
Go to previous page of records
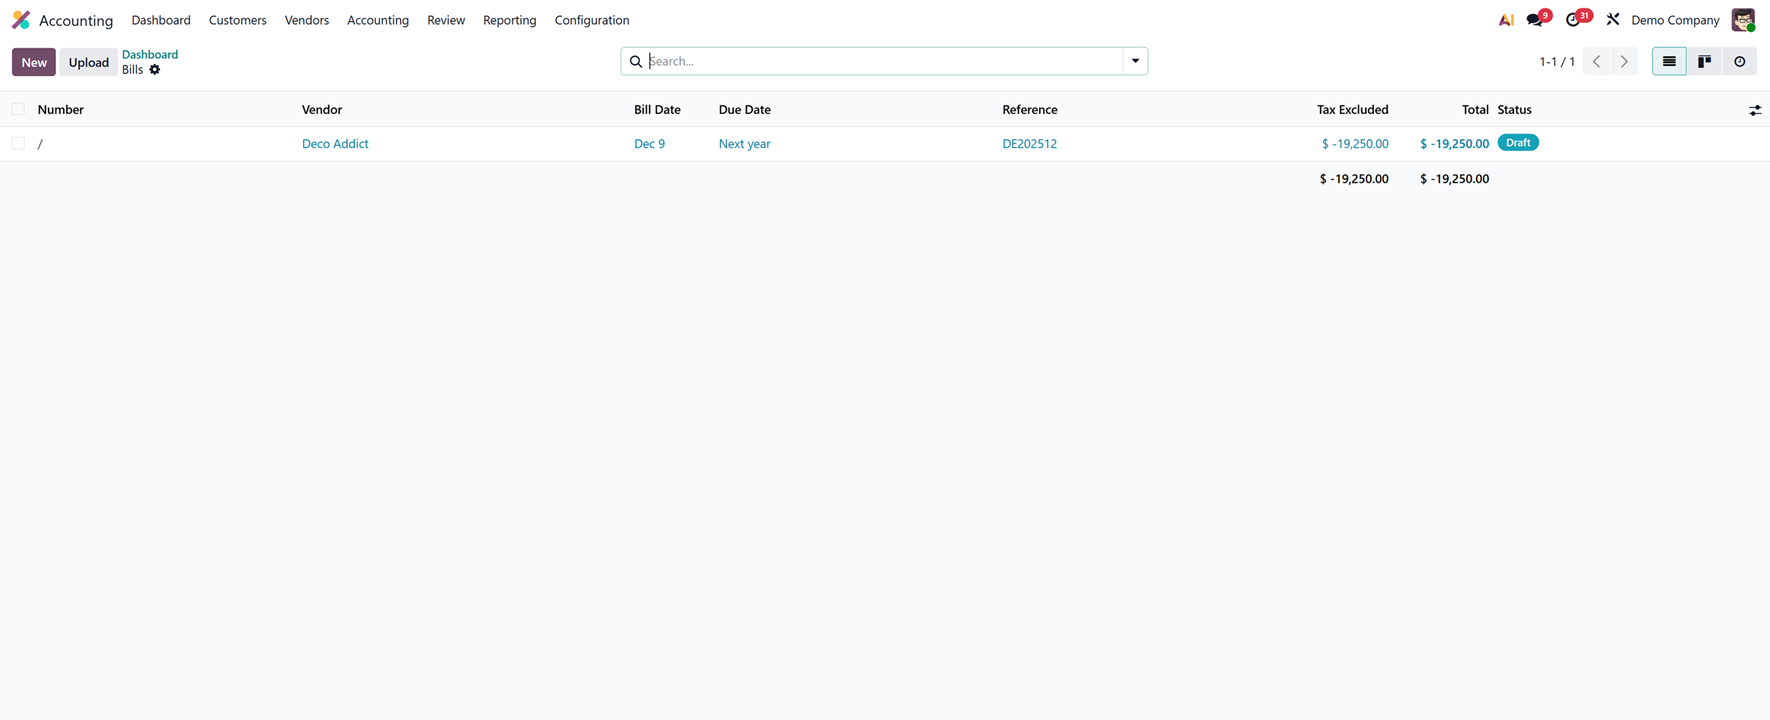1597,62
